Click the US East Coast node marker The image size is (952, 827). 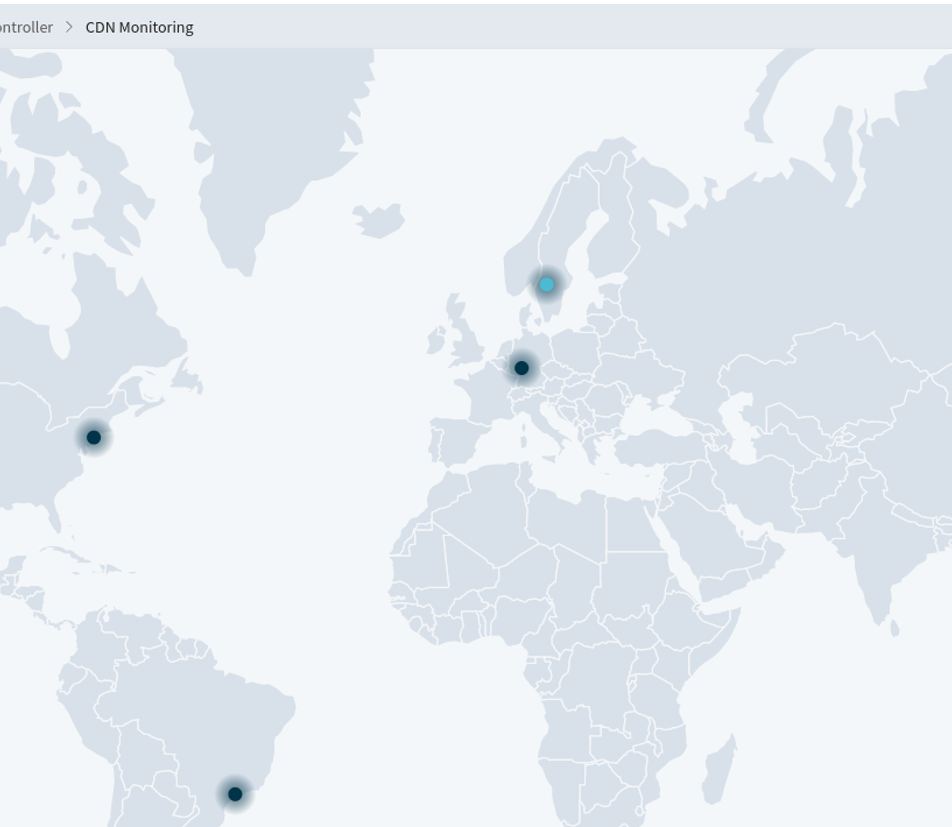click(x=93, y=437)
